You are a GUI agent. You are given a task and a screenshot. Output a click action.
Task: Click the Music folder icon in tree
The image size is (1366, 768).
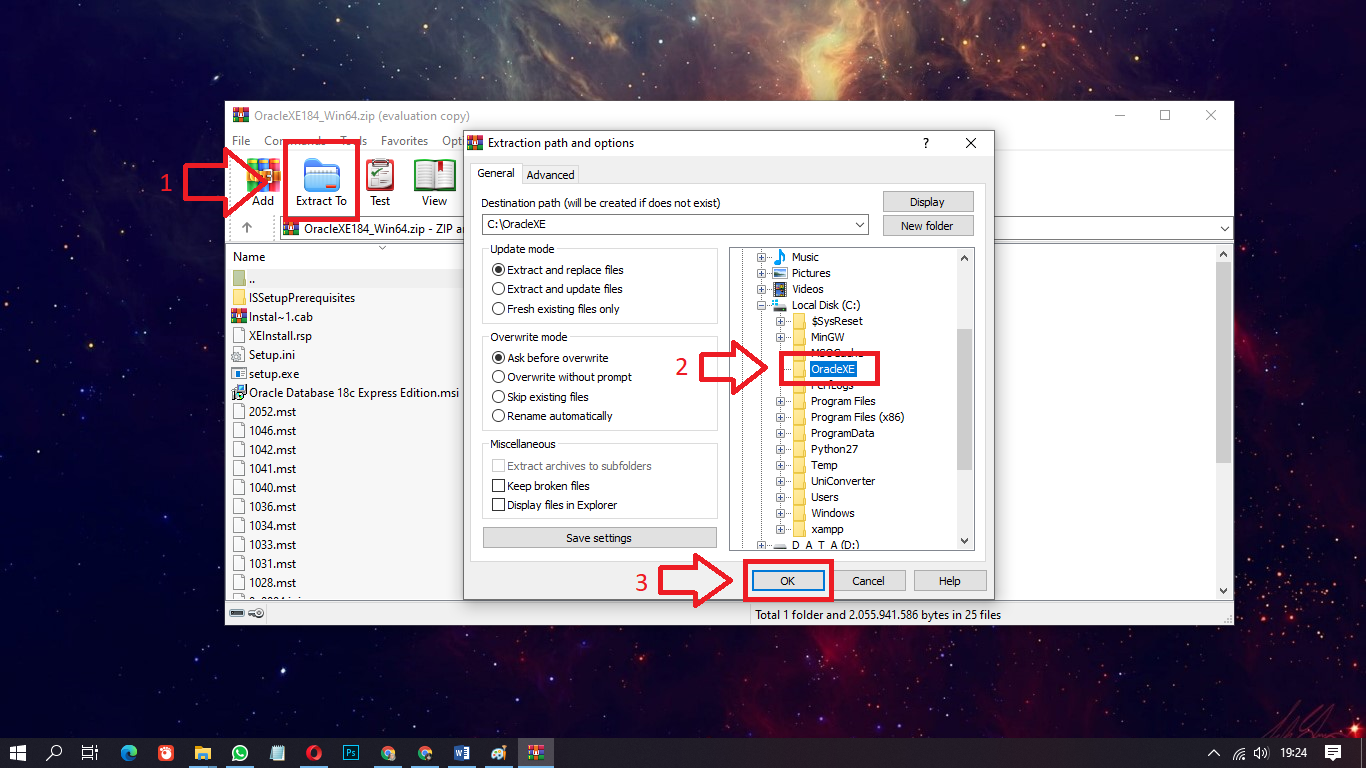tap(780, 257)
